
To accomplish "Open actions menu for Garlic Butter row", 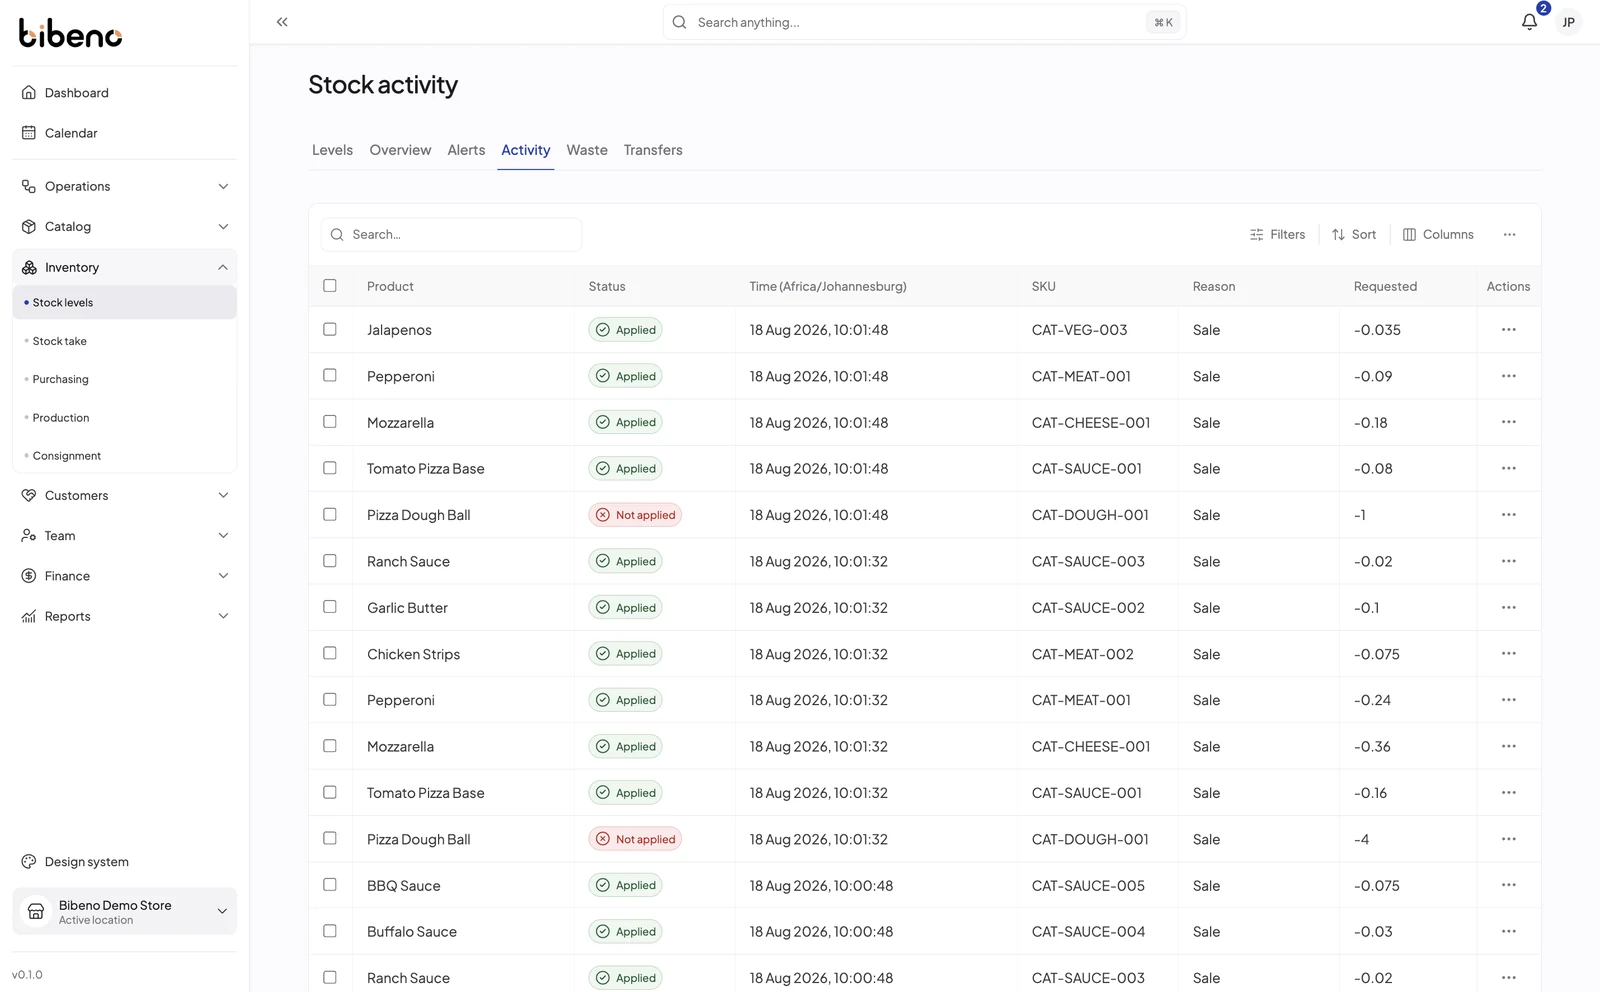I will tap(1508, 607).
